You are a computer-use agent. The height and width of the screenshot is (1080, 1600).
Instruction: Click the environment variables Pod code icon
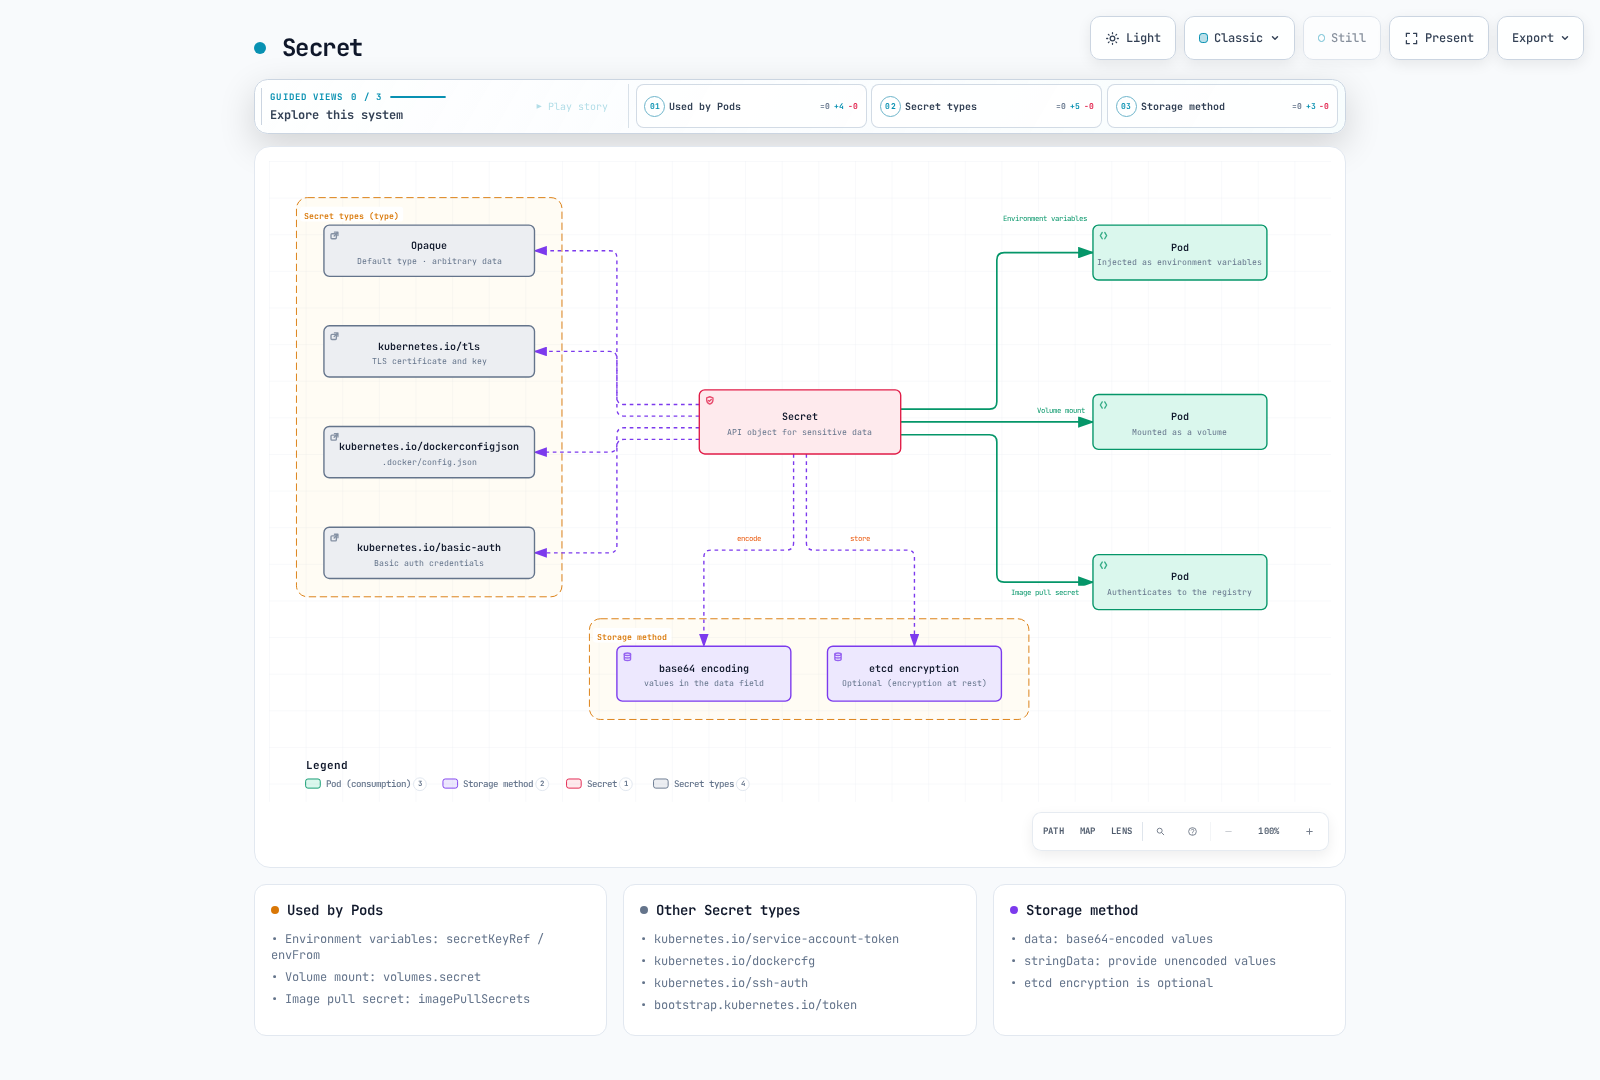(x=1104, y=236)
